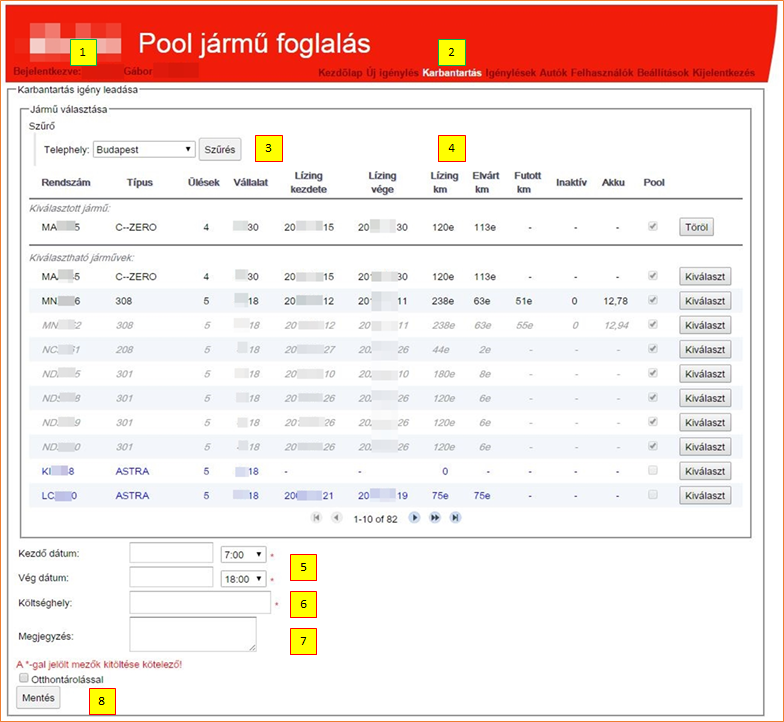
Task: Open the Autók menu item
Action: pyautogui.click(x=553, y=73)
